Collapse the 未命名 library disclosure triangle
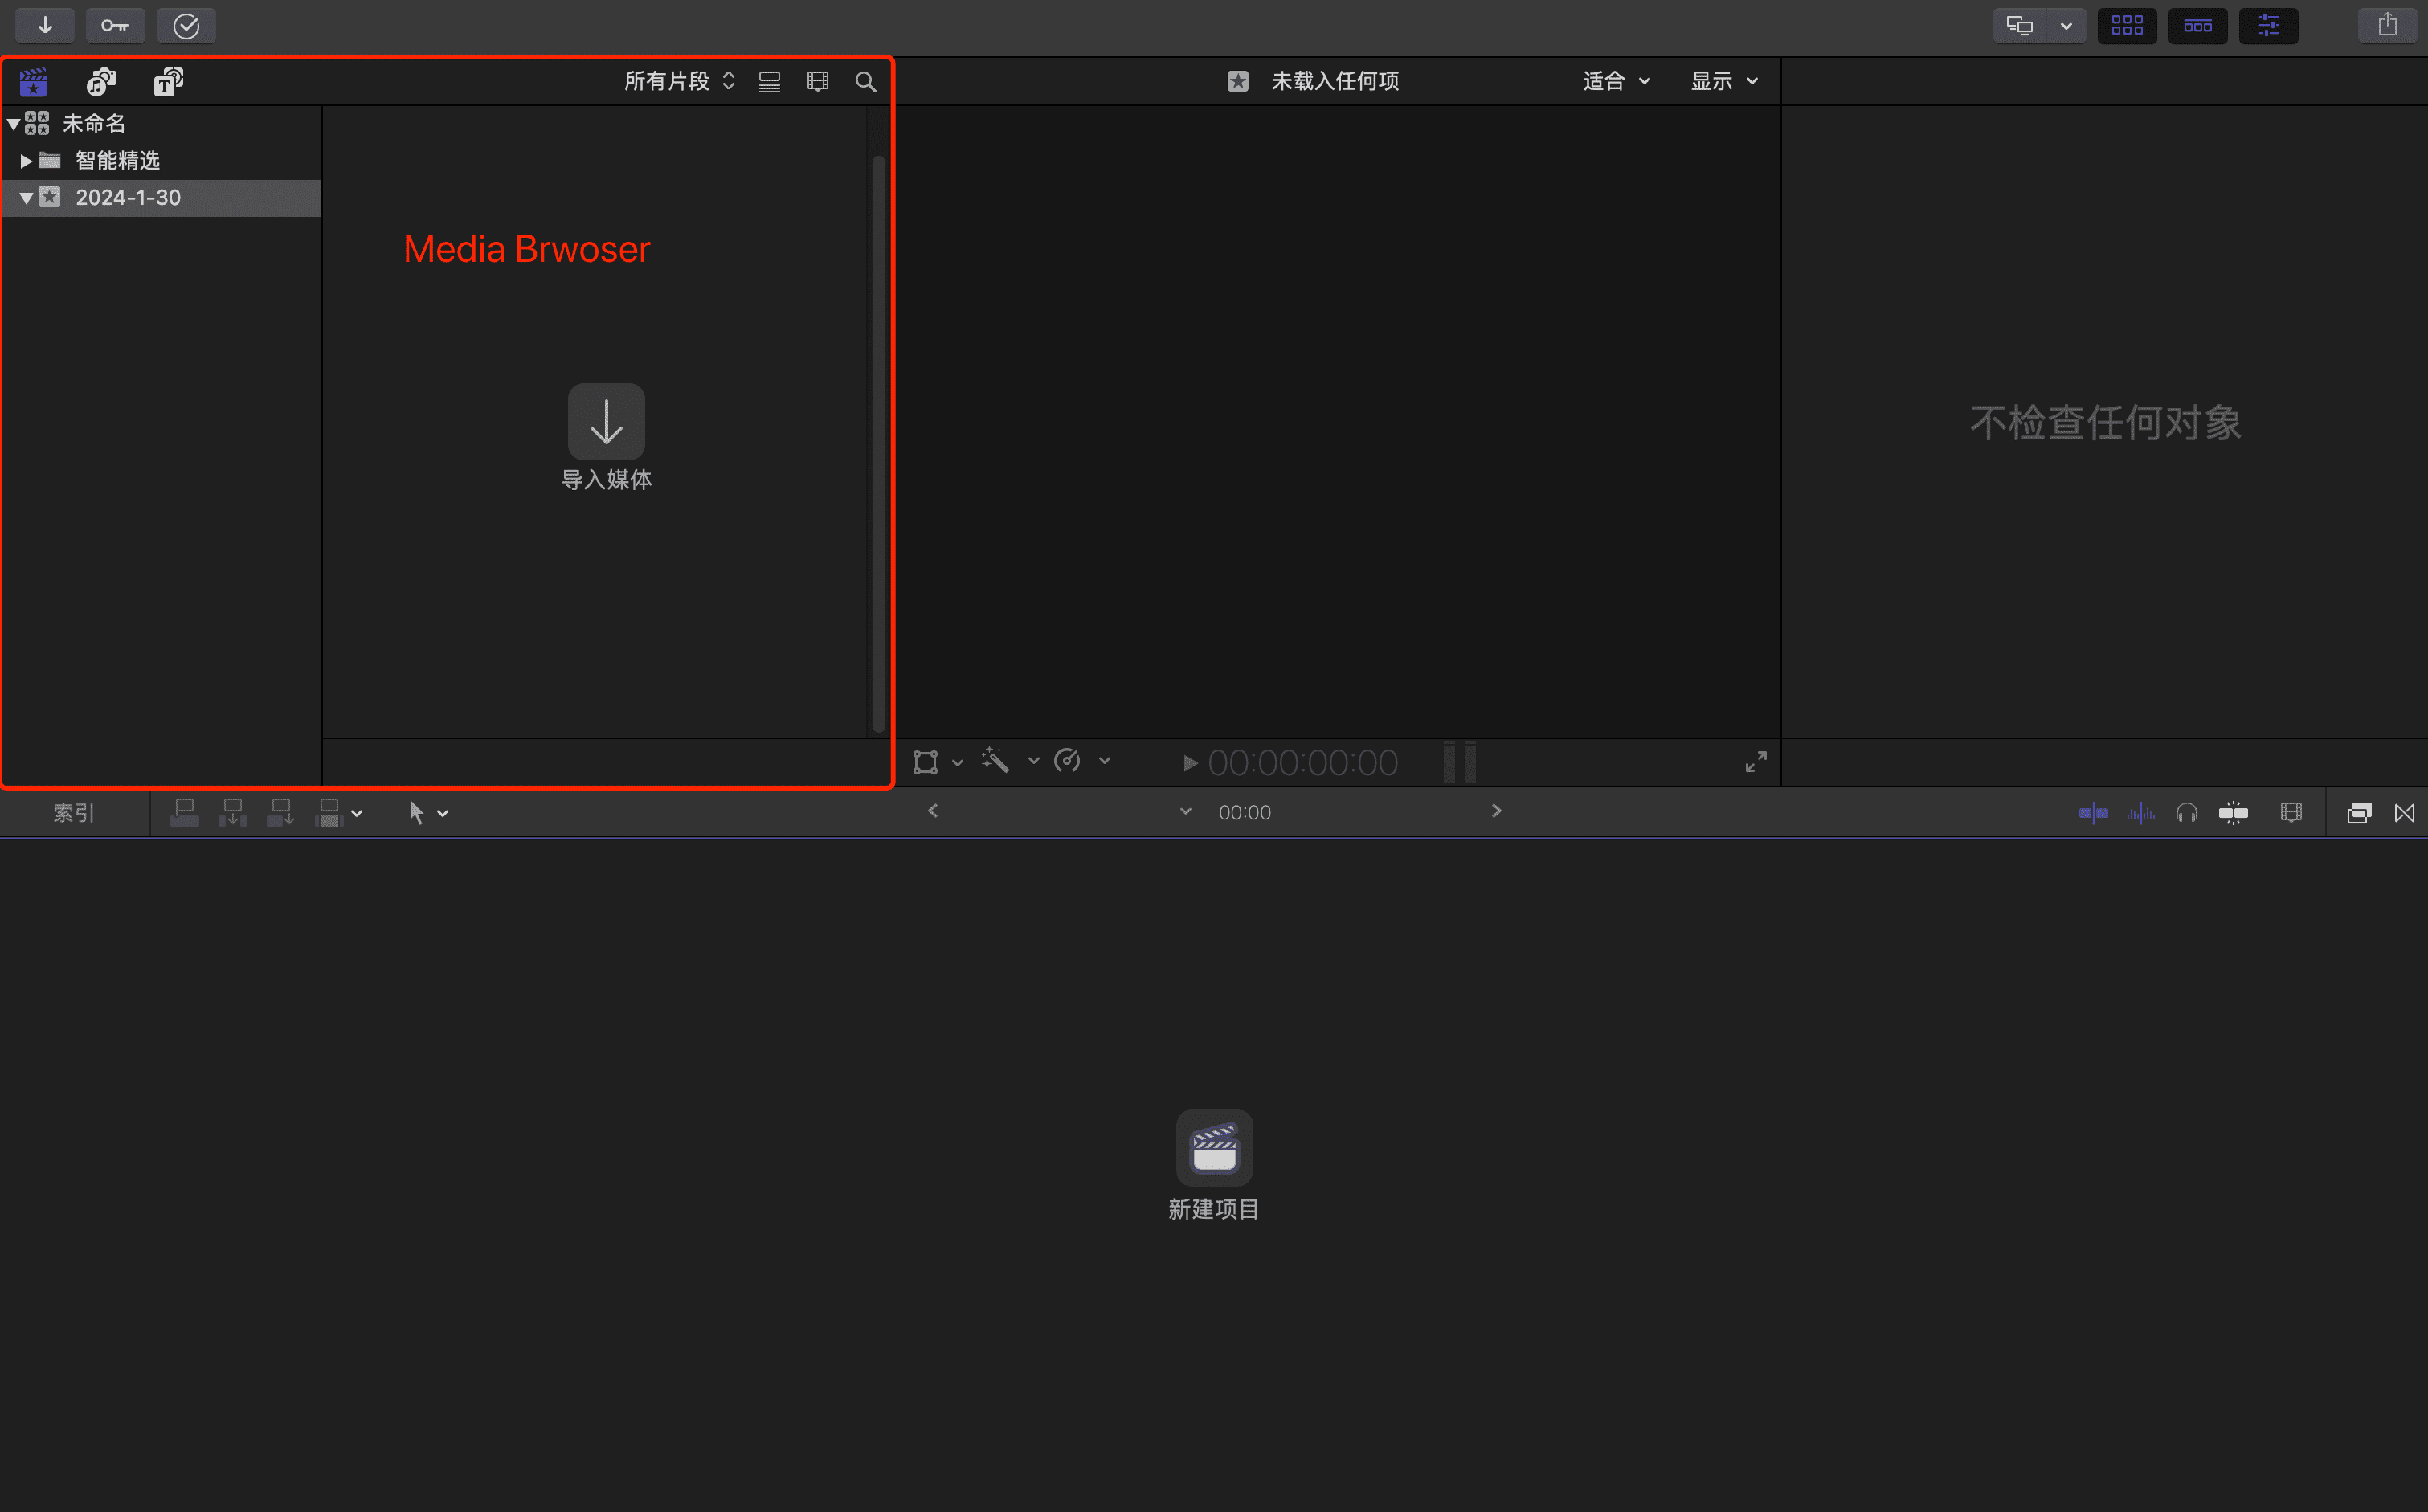Screen dimensions: 2428x1512 (x=14, y=124)
